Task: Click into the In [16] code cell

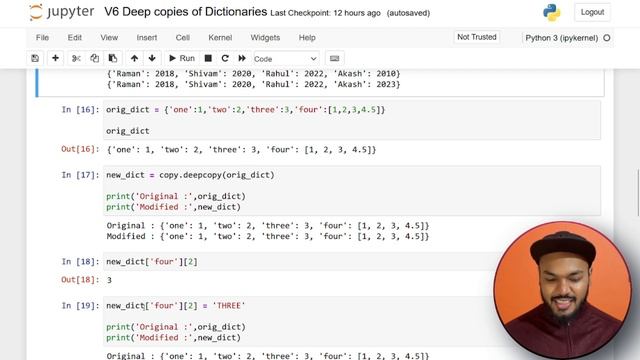Action: click(352, 120)
